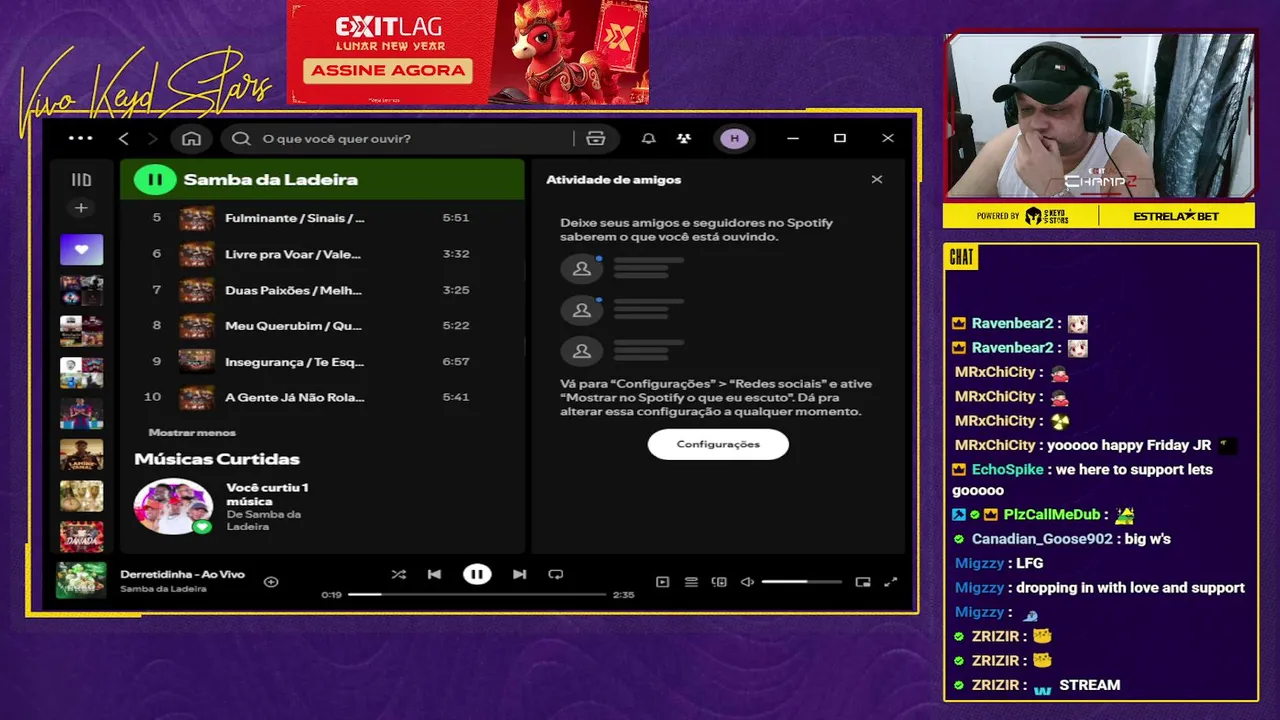This screenshot has height=720, width=1280.
Task: Open the Spotify Home page
Action: tap(191, 138)
